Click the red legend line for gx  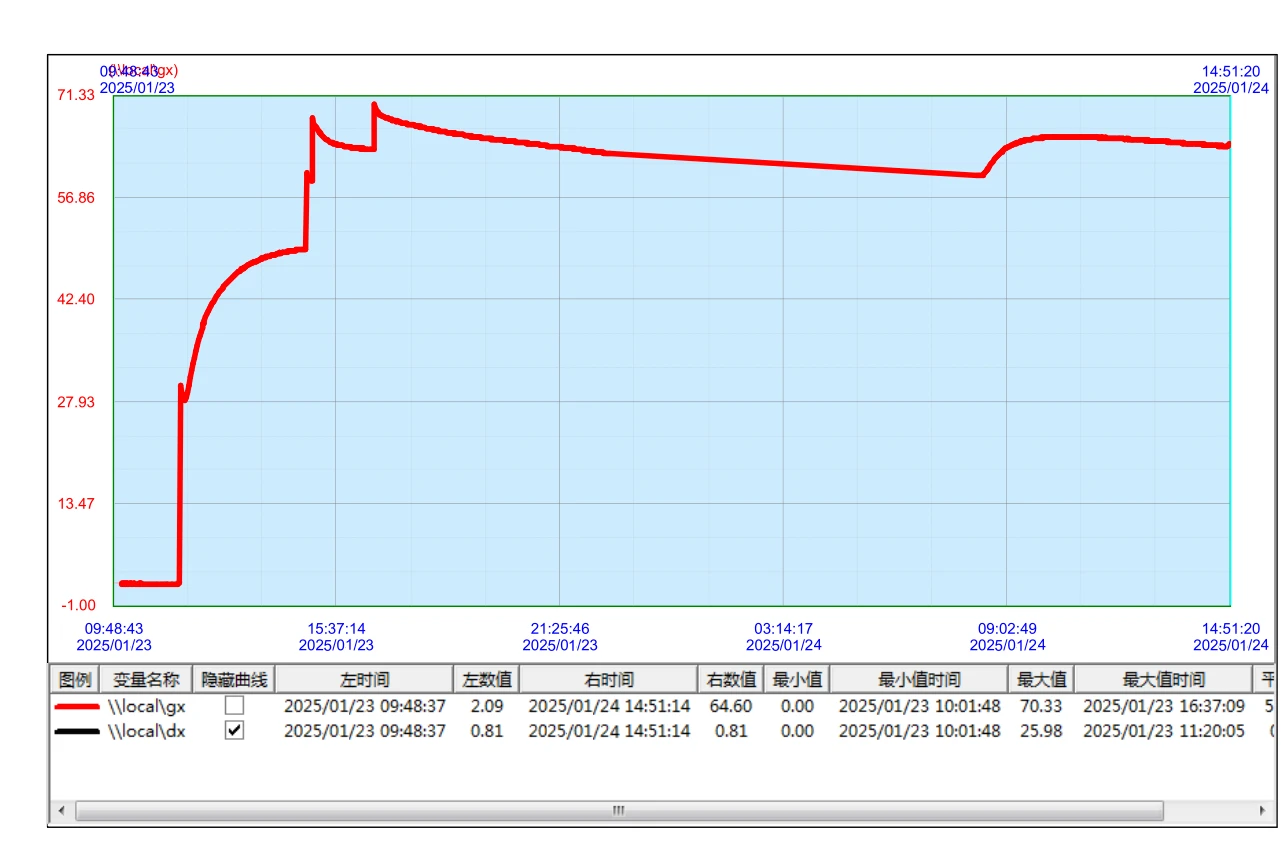(75, 706)
